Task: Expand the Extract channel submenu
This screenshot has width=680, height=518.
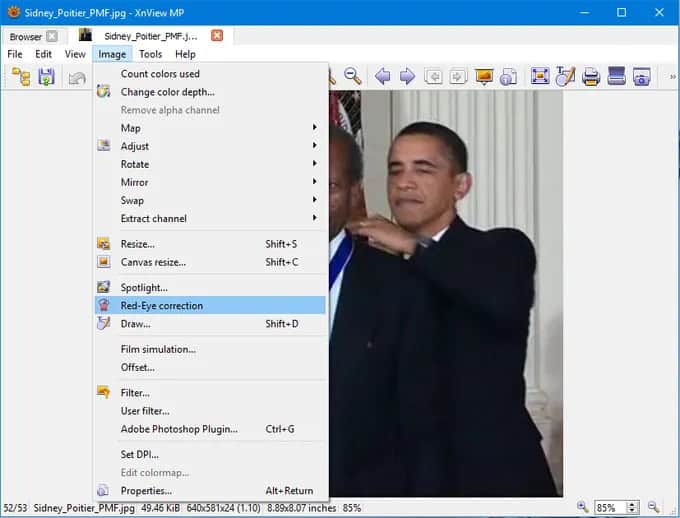Action: (210, 219)
